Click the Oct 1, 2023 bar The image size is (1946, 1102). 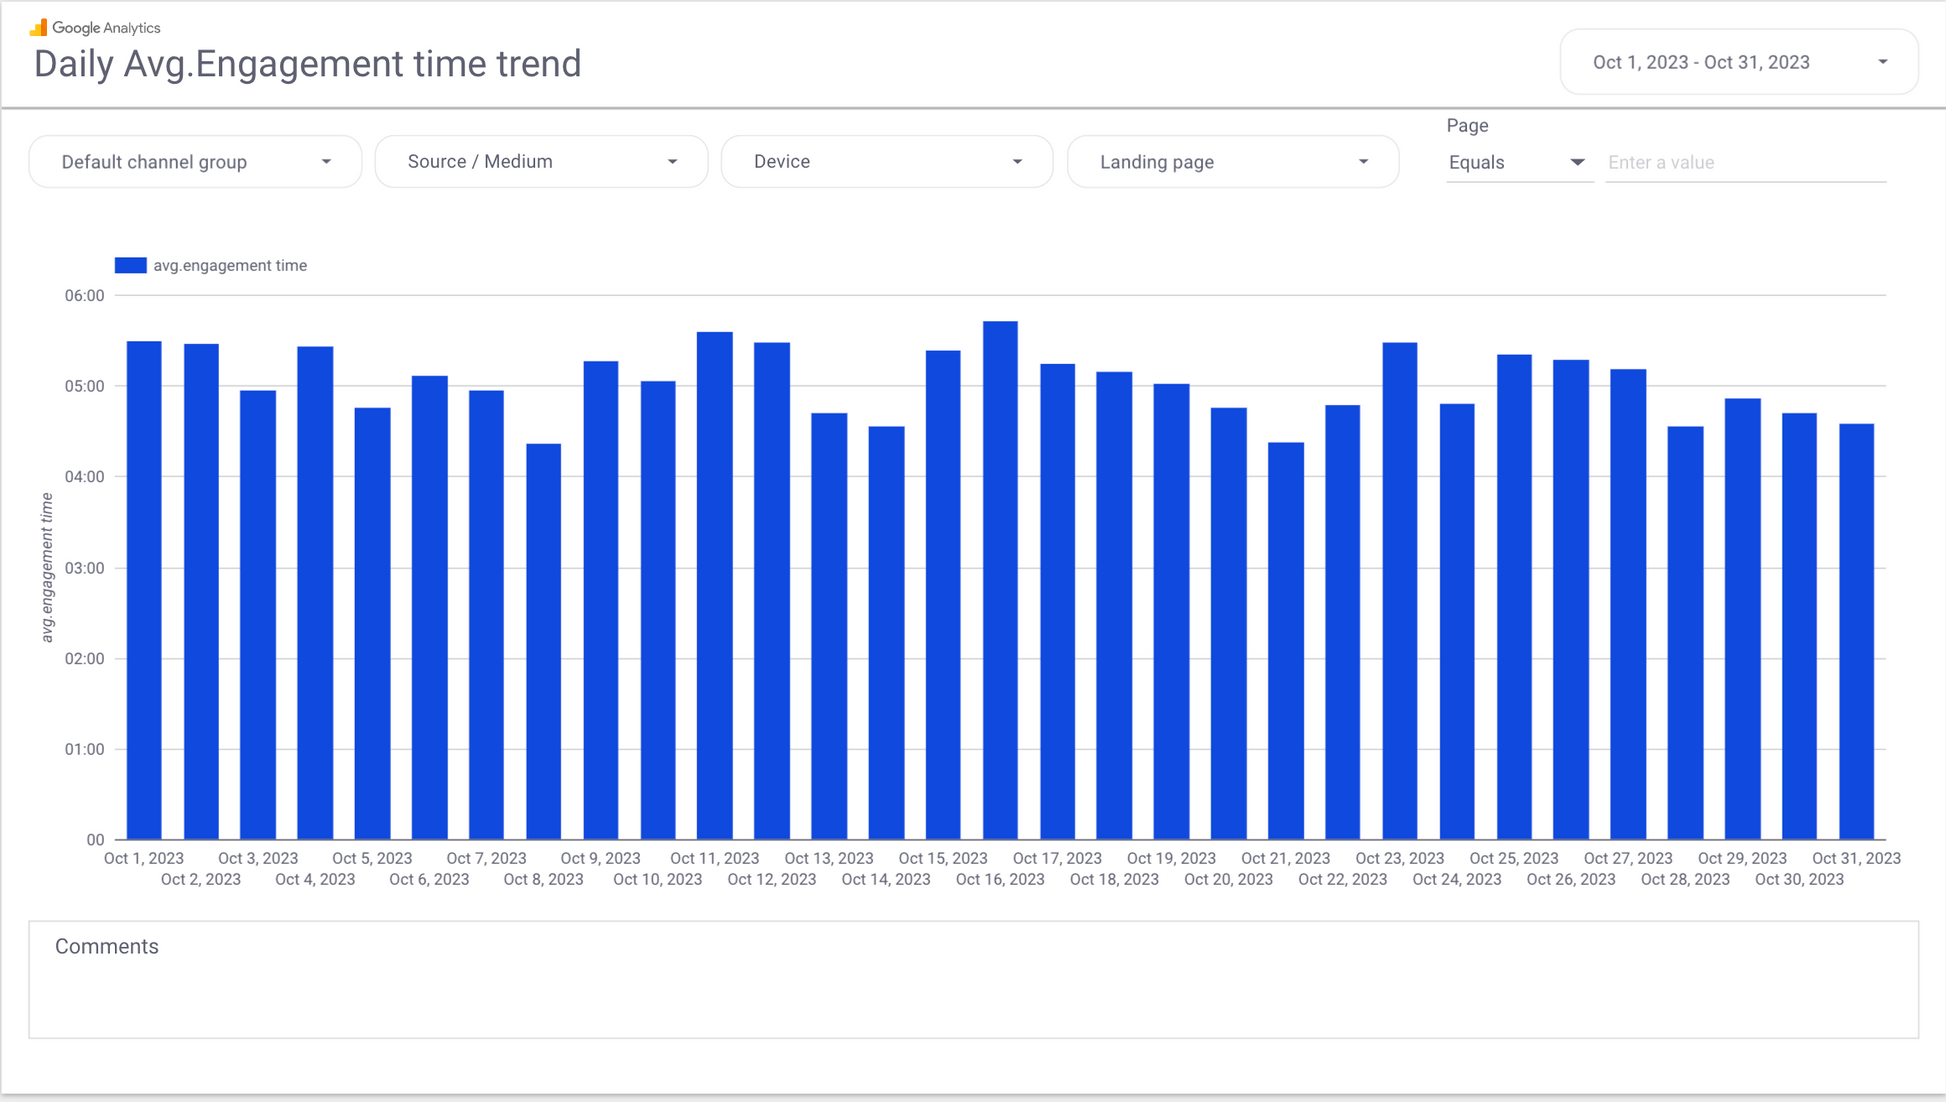pos(144,590)
